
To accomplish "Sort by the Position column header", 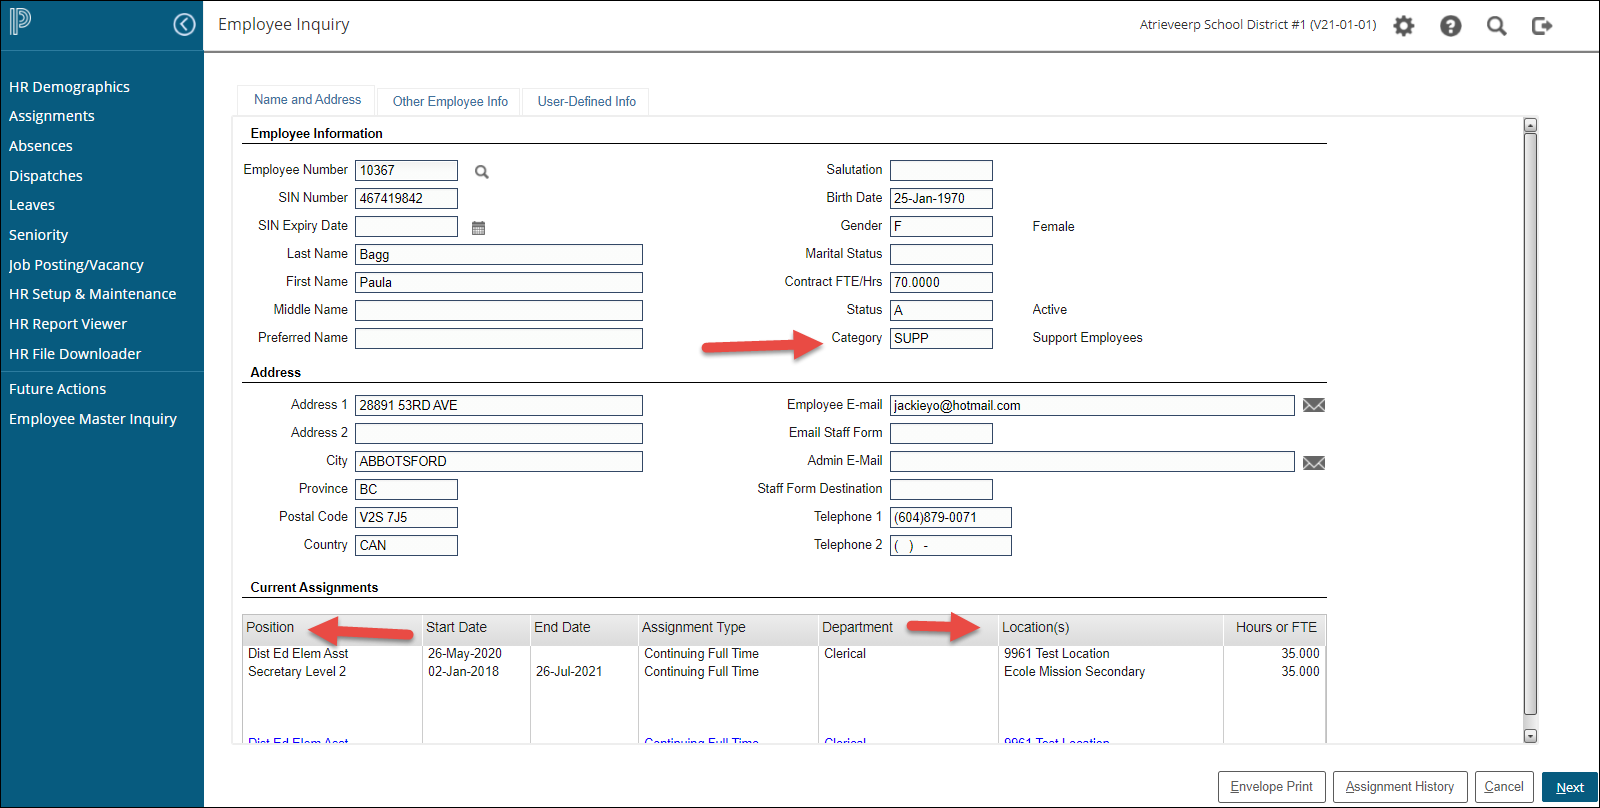I will click(x=271, y=627).
